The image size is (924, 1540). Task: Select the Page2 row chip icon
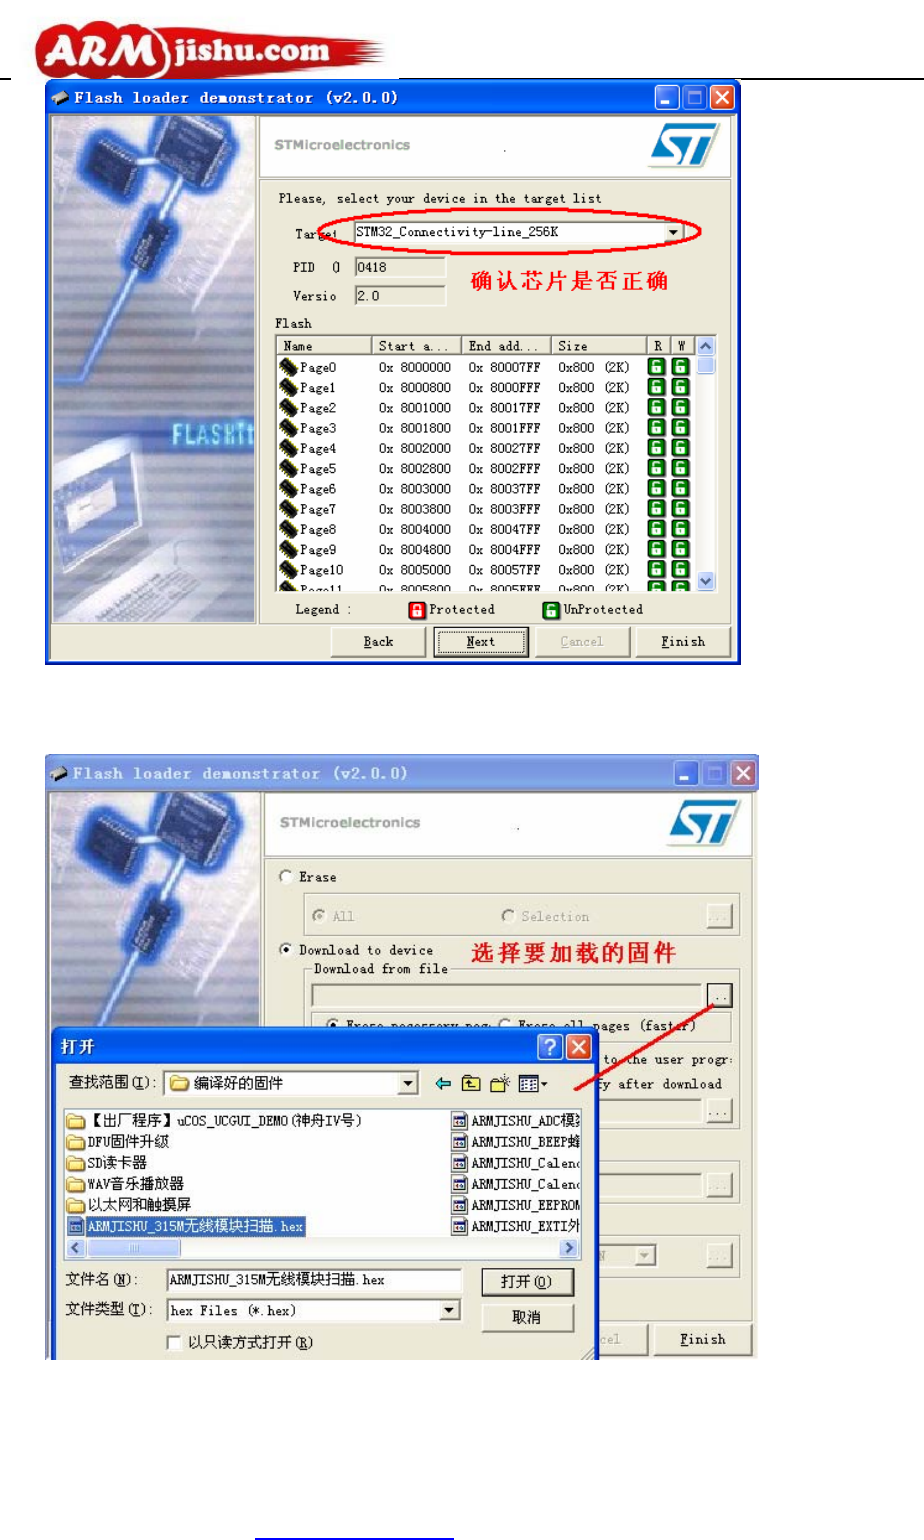pos(289,407)
